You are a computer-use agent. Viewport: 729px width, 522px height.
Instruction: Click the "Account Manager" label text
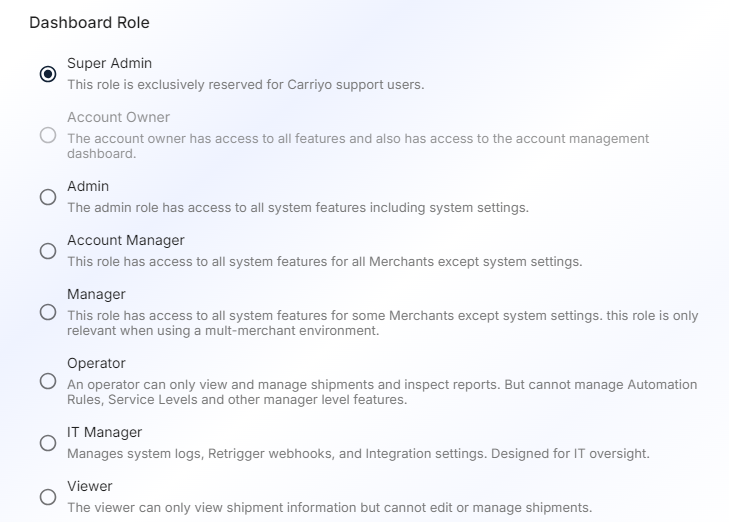pos(126,241)
